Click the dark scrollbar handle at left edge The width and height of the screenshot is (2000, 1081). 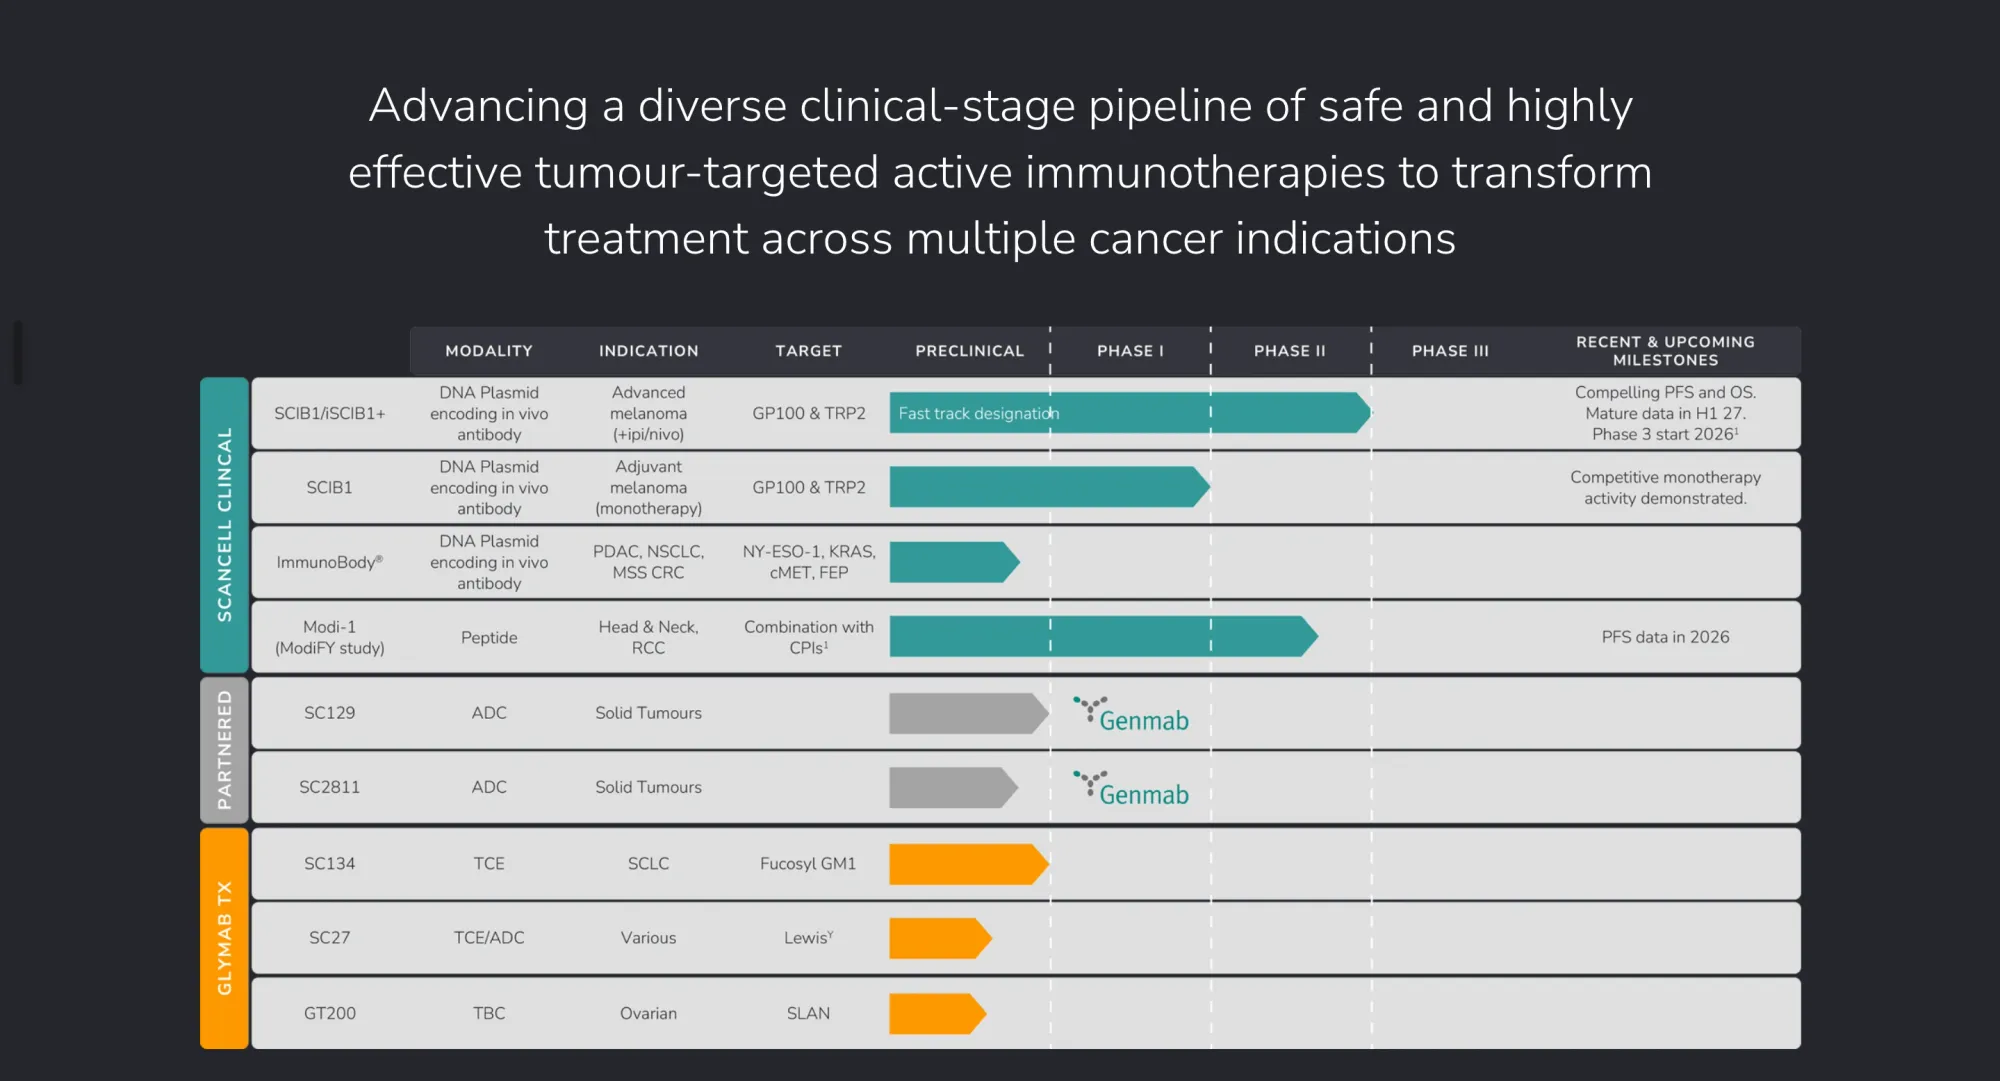tap(18, 352)
